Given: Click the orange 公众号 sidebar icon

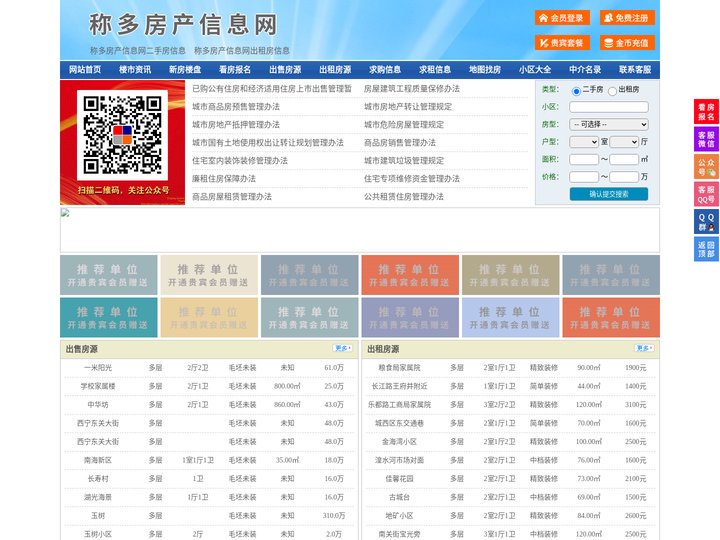Looking at the screenshot, I should tap(706, 167).
